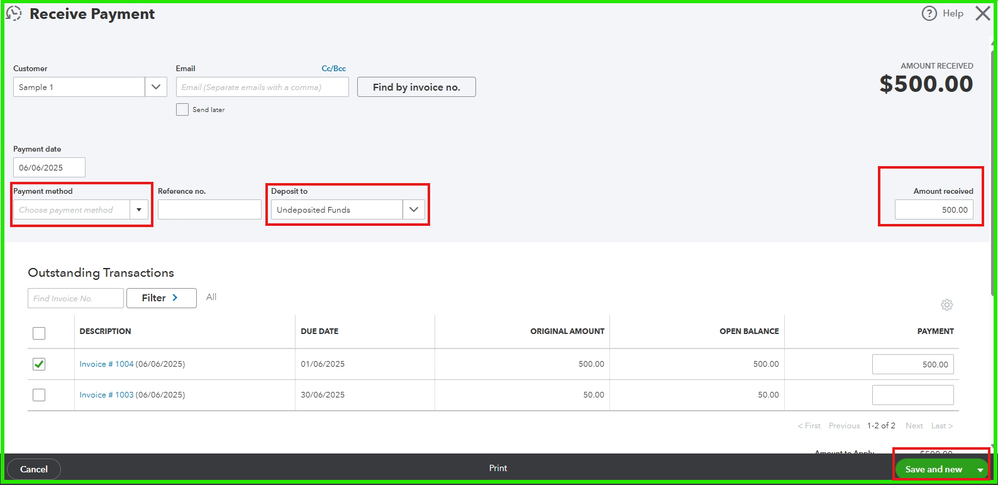Click the ORIGINAL AMOUNT column header
The image size is (998, 485).
click(567, 331)
